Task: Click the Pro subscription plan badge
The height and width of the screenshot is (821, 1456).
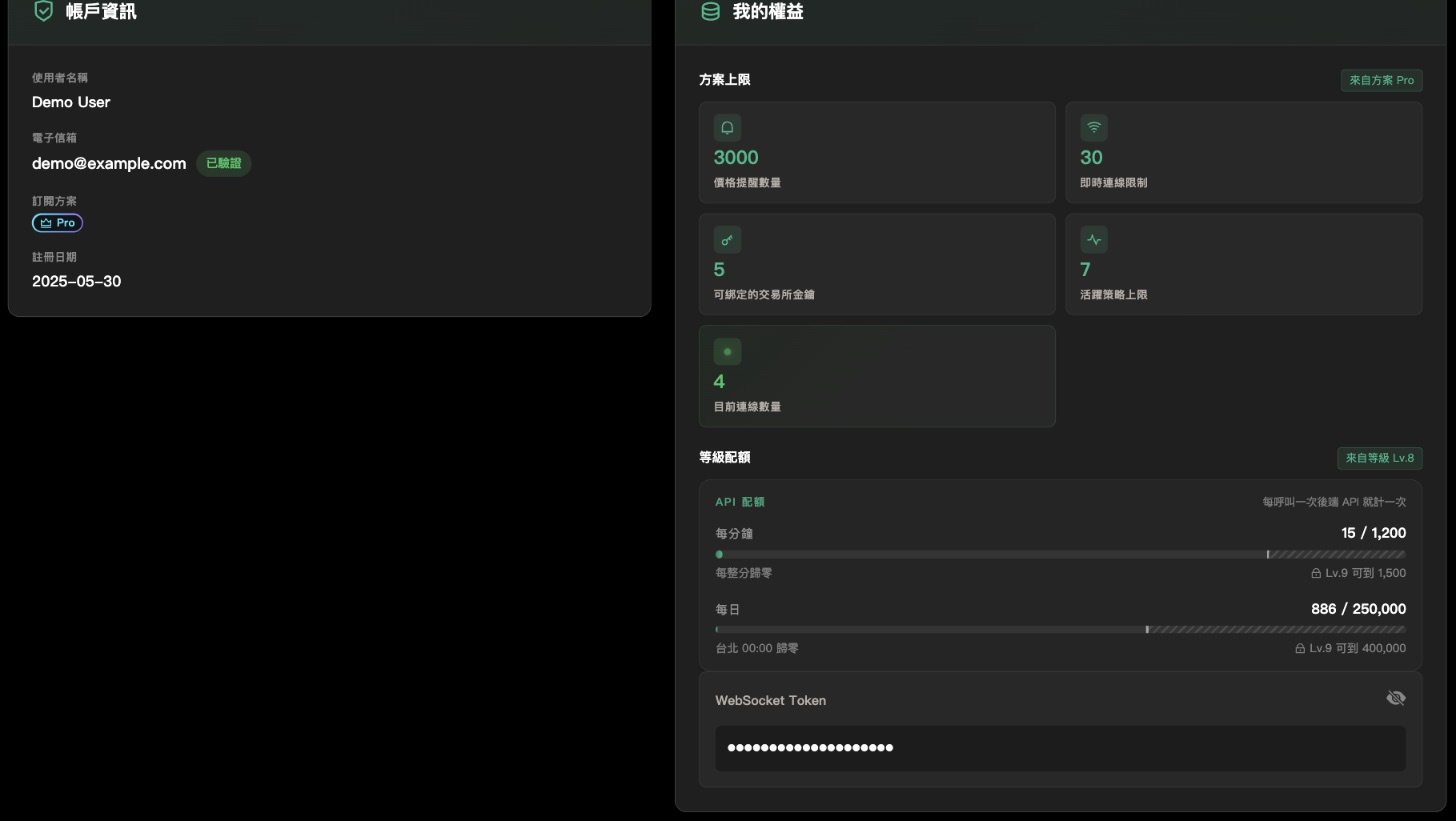Action: 57,223
